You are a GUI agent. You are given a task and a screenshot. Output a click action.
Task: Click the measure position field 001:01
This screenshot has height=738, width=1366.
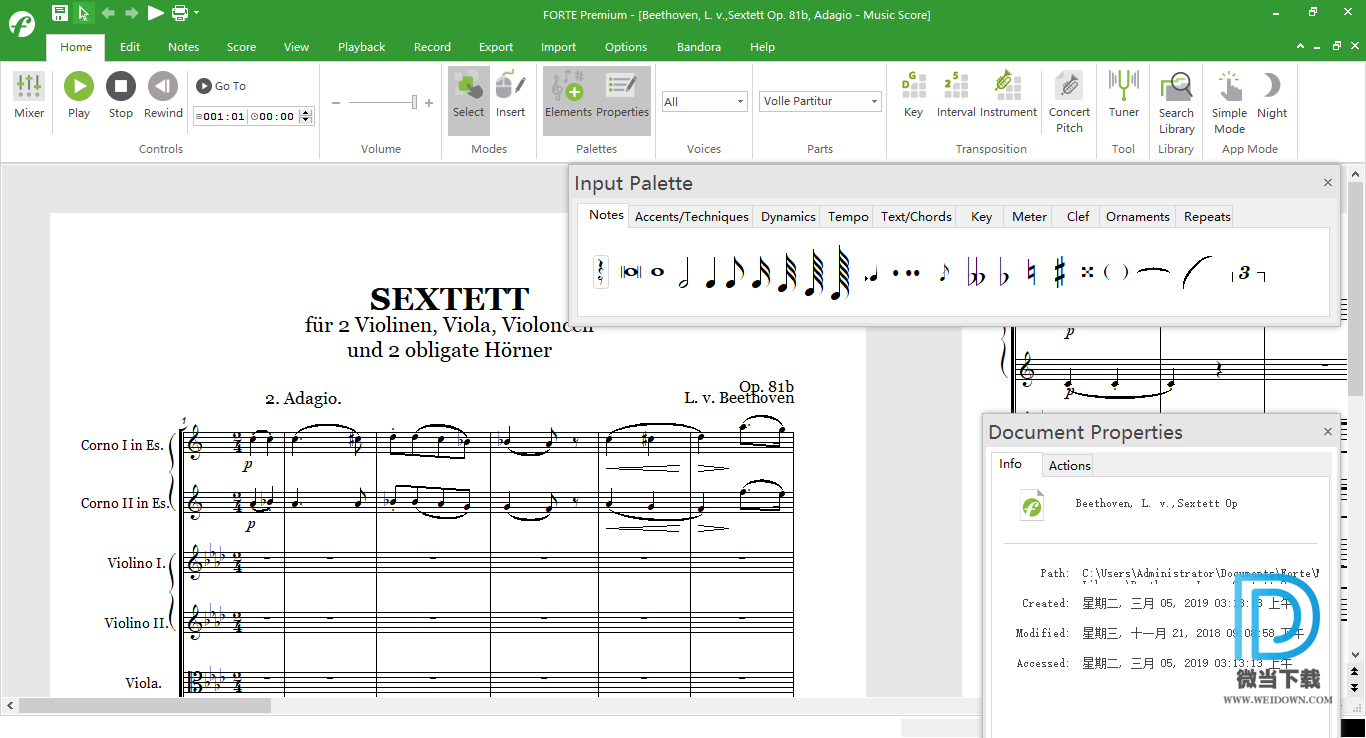pyautogui.click(x=221, y=116)
